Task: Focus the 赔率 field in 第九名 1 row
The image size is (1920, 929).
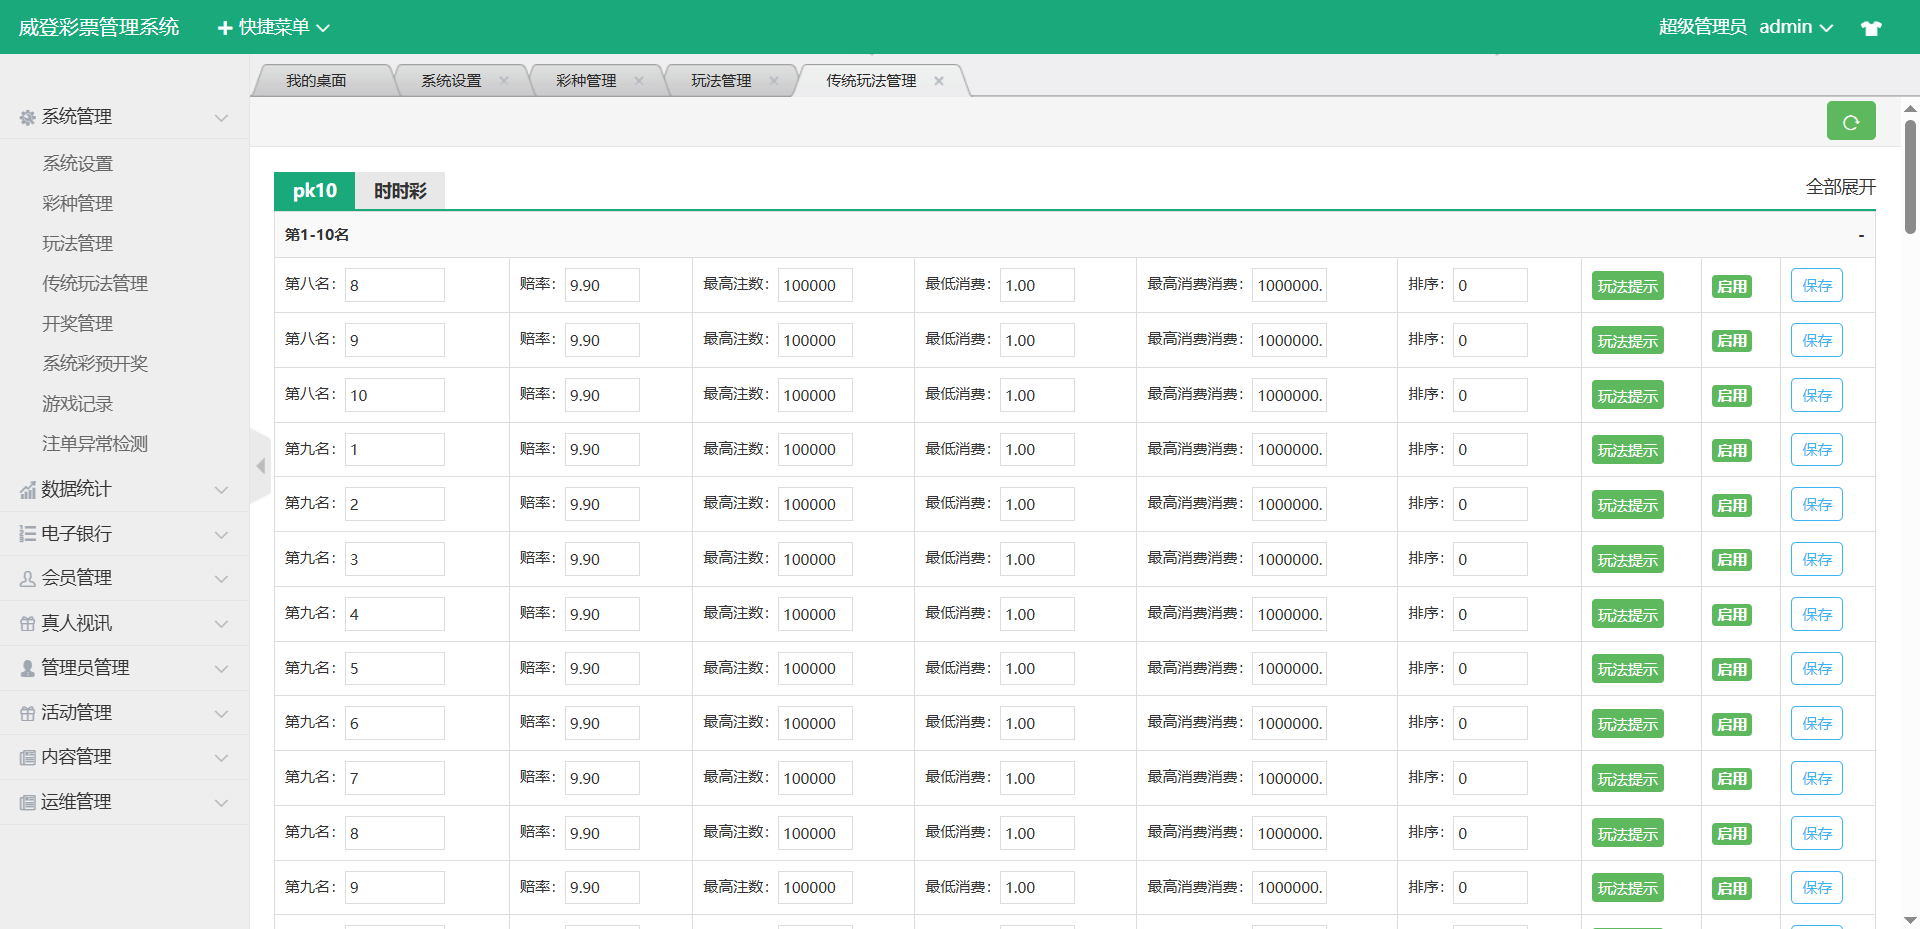Action: pos(602,450)
